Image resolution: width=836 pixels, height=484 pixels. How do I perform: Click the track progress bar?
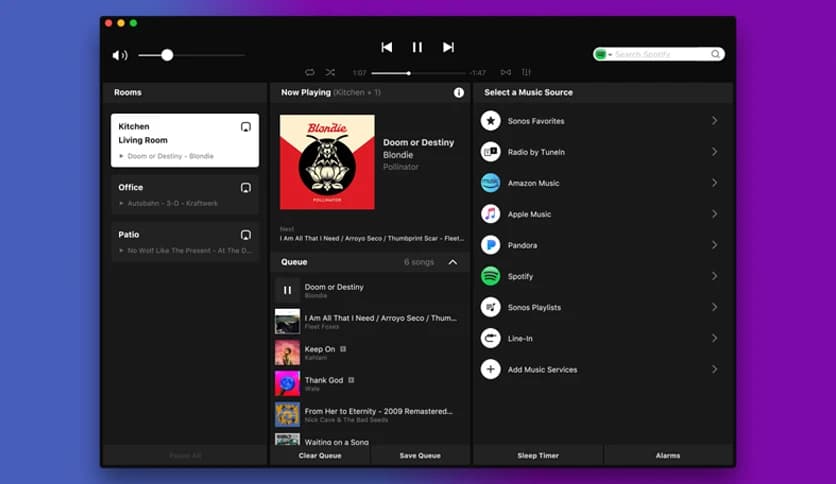[x=419, y=73]
